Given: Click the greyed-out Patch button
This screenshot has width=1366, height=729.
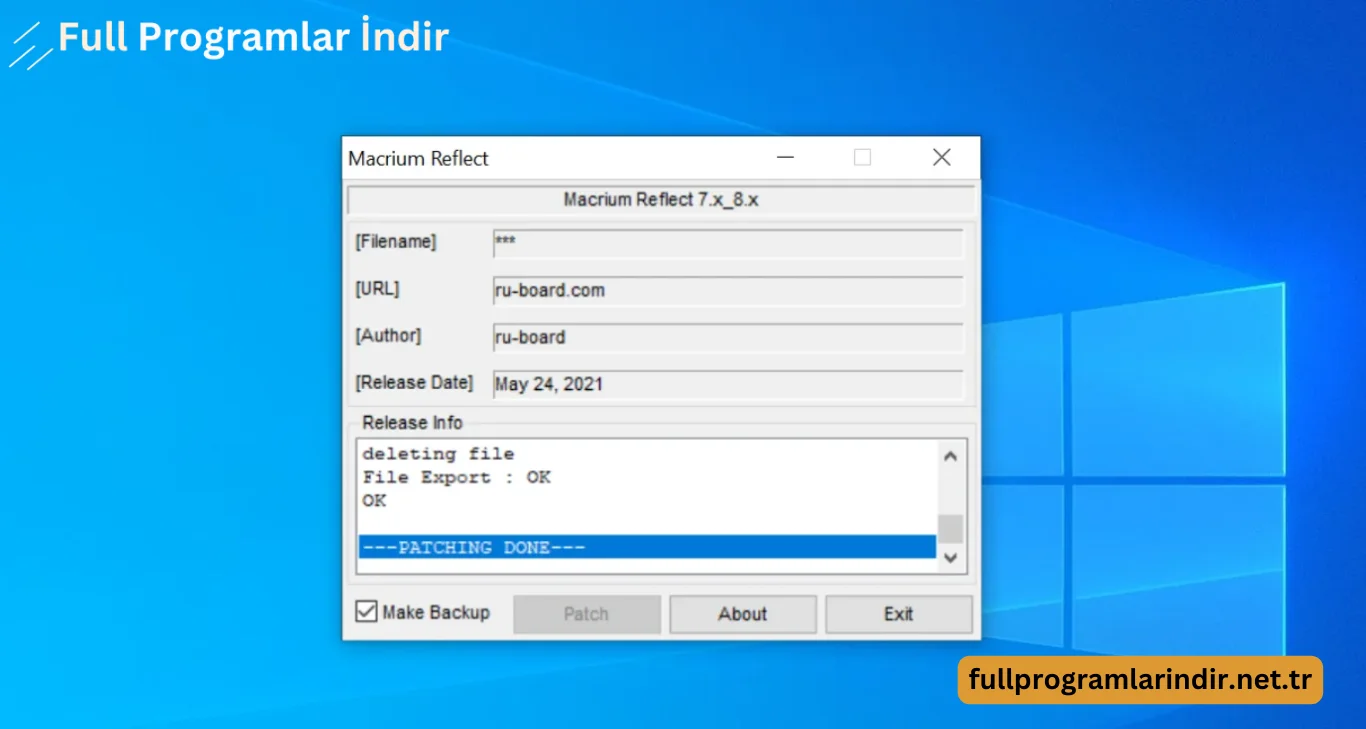Looking at the screenshot, I should point(587,614).
